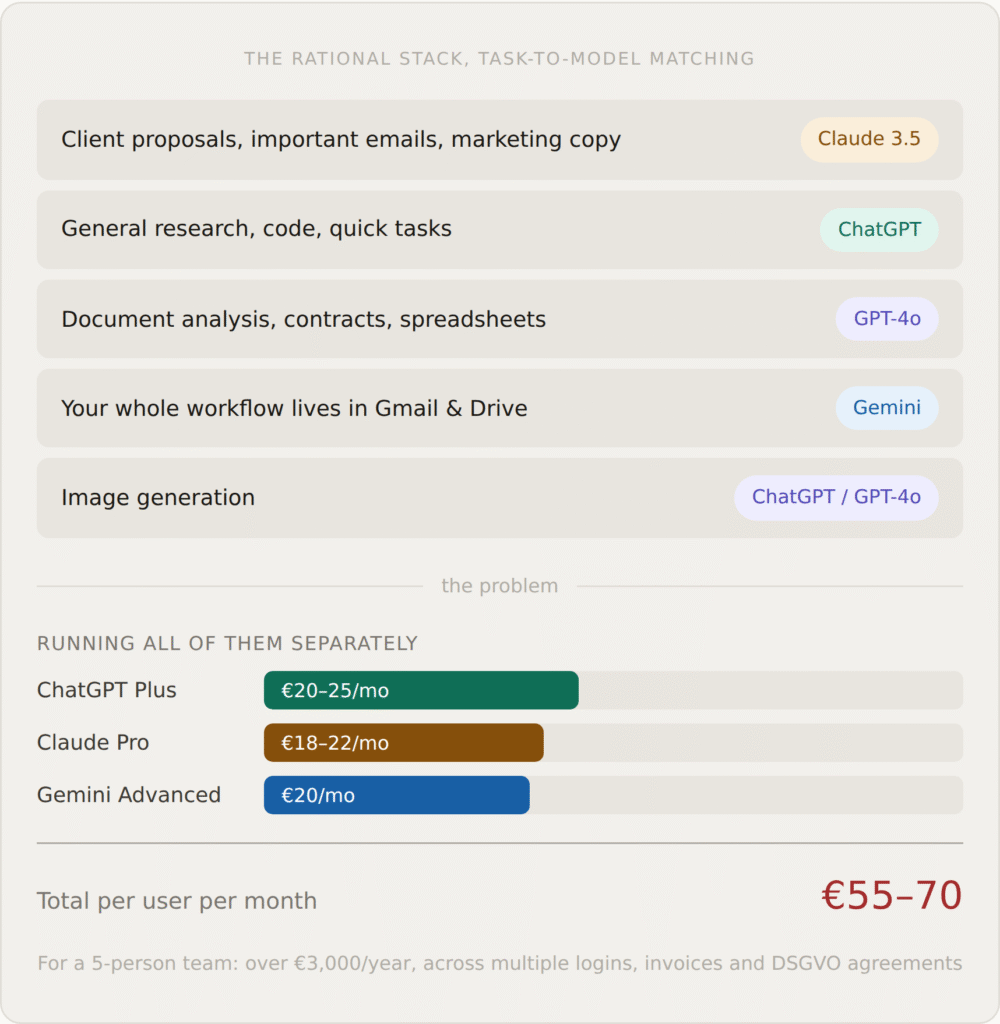1000x1024 pixels.
Task: Click the blue €20/mo Gemini Advanced bar
Action: click(x=396, y=795)
